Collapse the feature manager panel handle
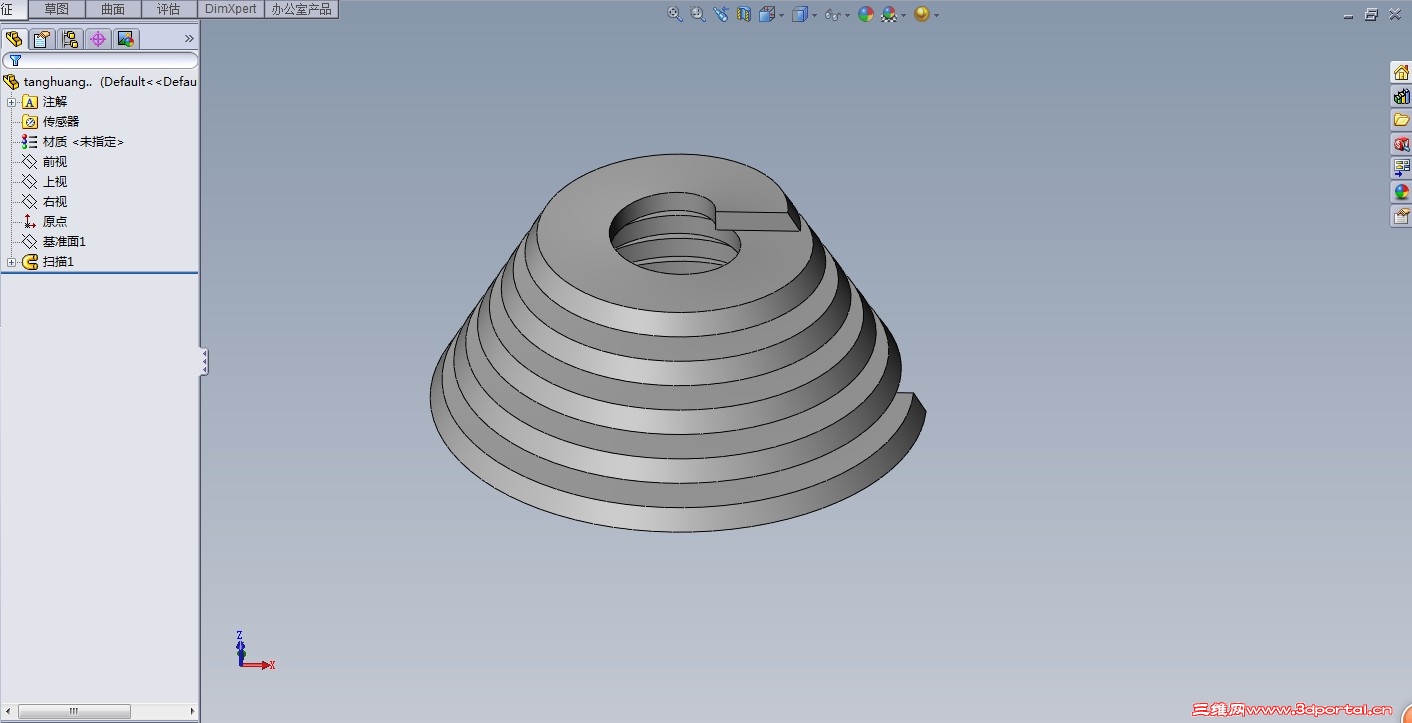This screenshot has width=1412, height=723. (x=204, y=361)
